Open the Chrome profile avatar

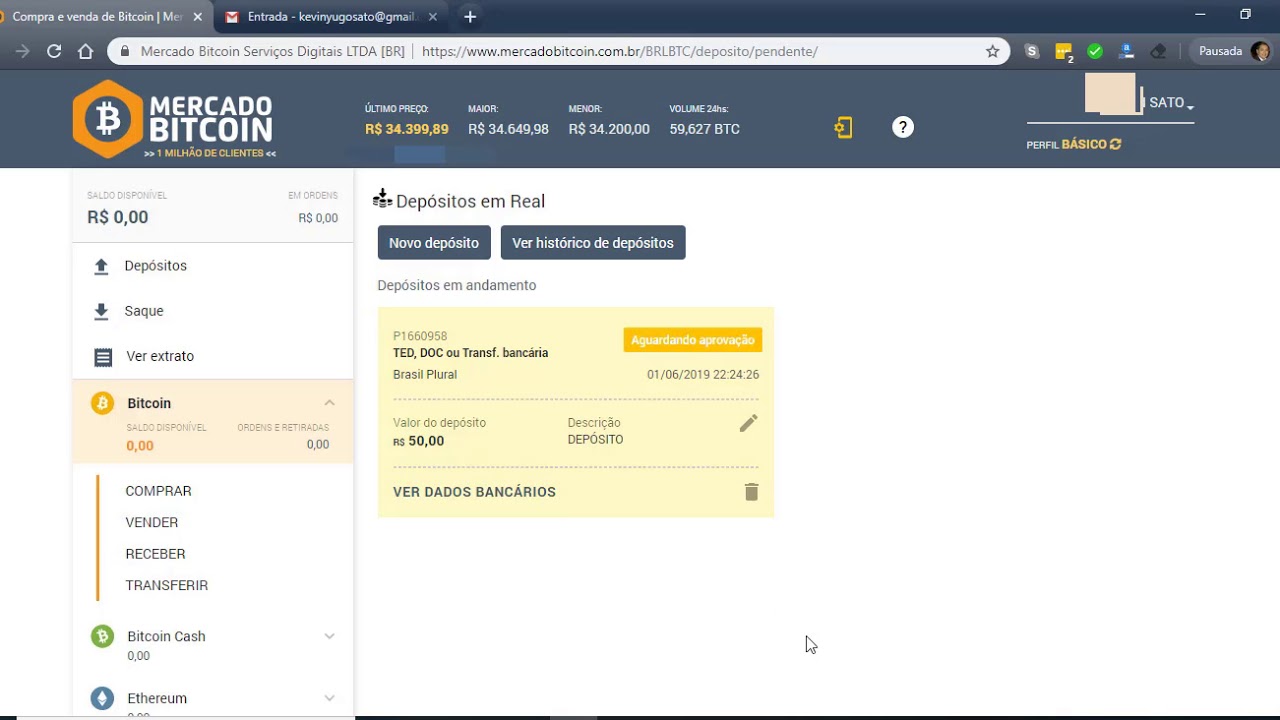coord(1260,51)
